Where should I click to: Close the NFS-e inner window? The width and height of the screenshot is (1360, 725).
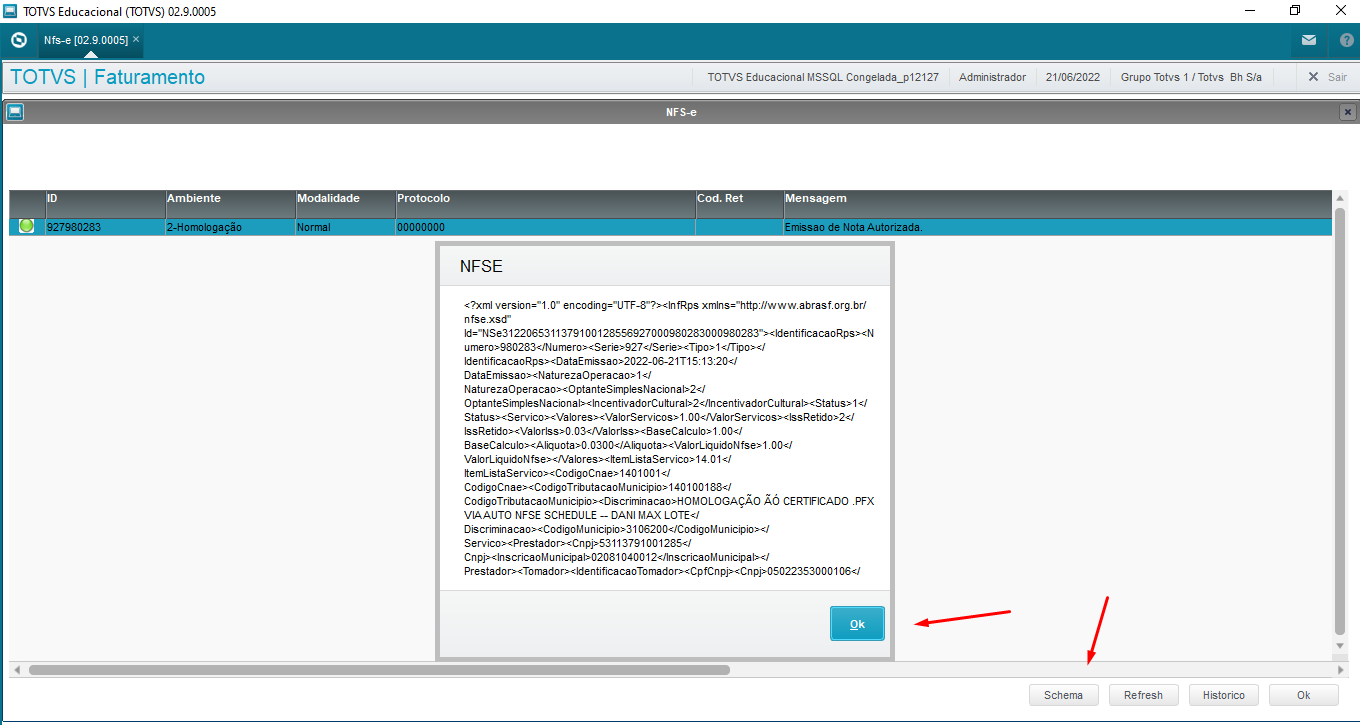click(x=1347, y=112)
